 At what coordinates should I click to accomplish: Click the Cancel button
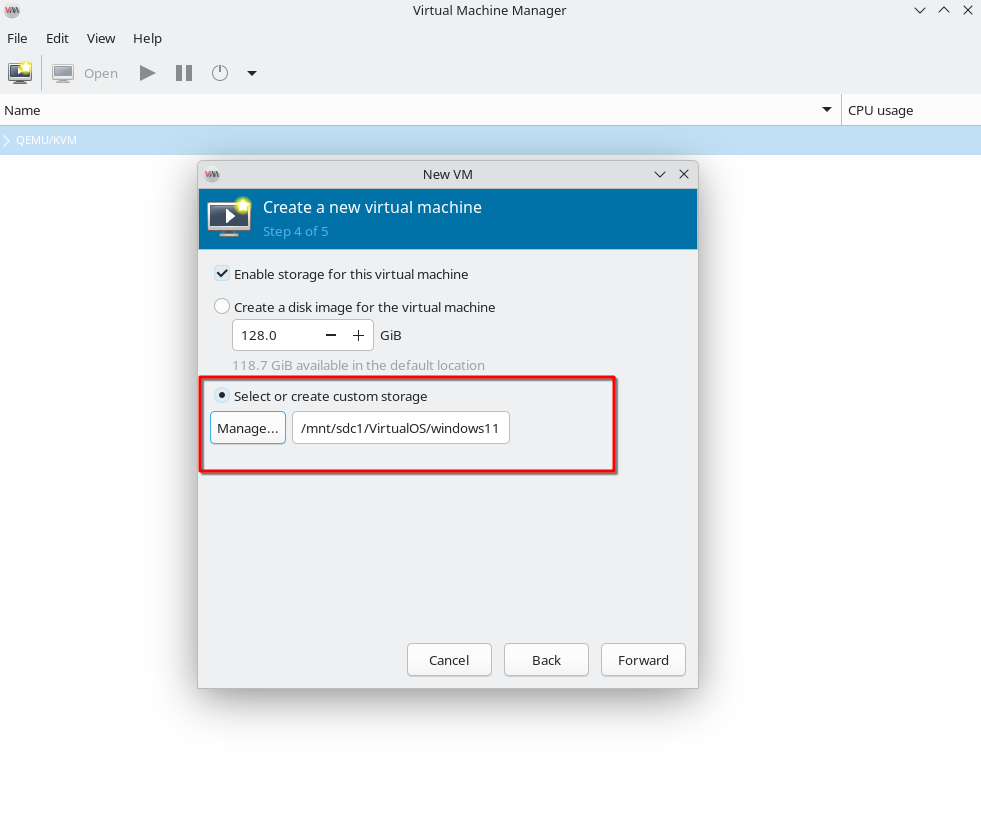(x=449, y=660)
